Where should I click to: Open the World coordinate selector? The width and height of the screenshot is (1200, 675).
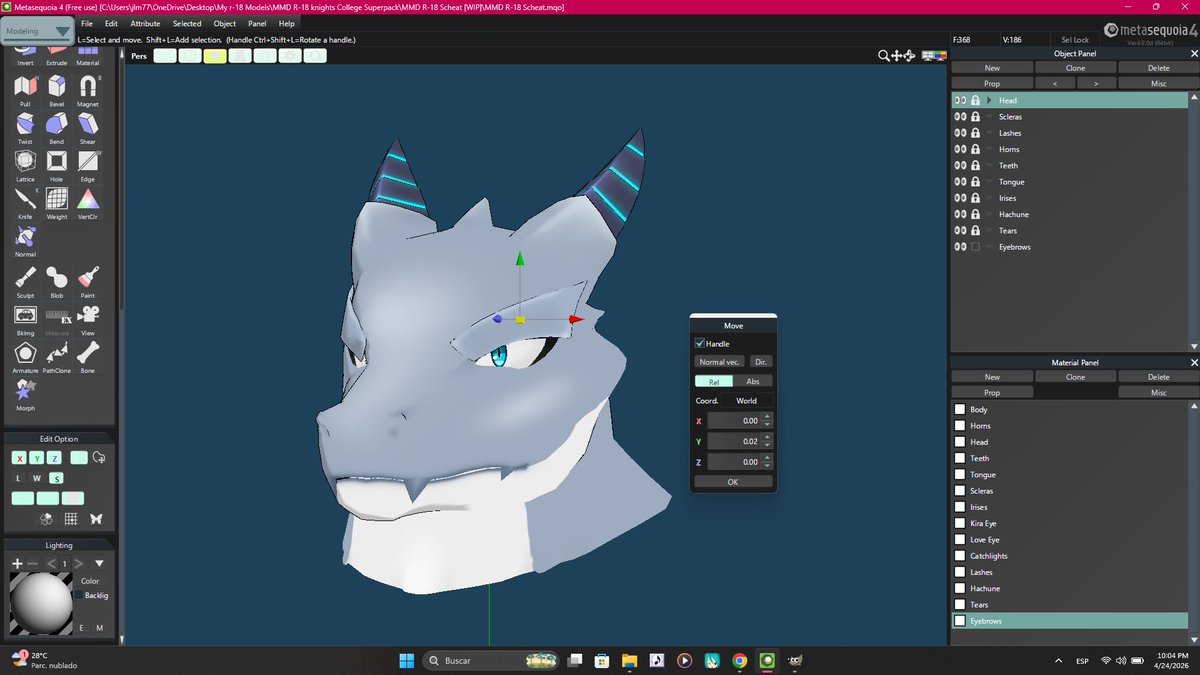click(x=746, y=401)
